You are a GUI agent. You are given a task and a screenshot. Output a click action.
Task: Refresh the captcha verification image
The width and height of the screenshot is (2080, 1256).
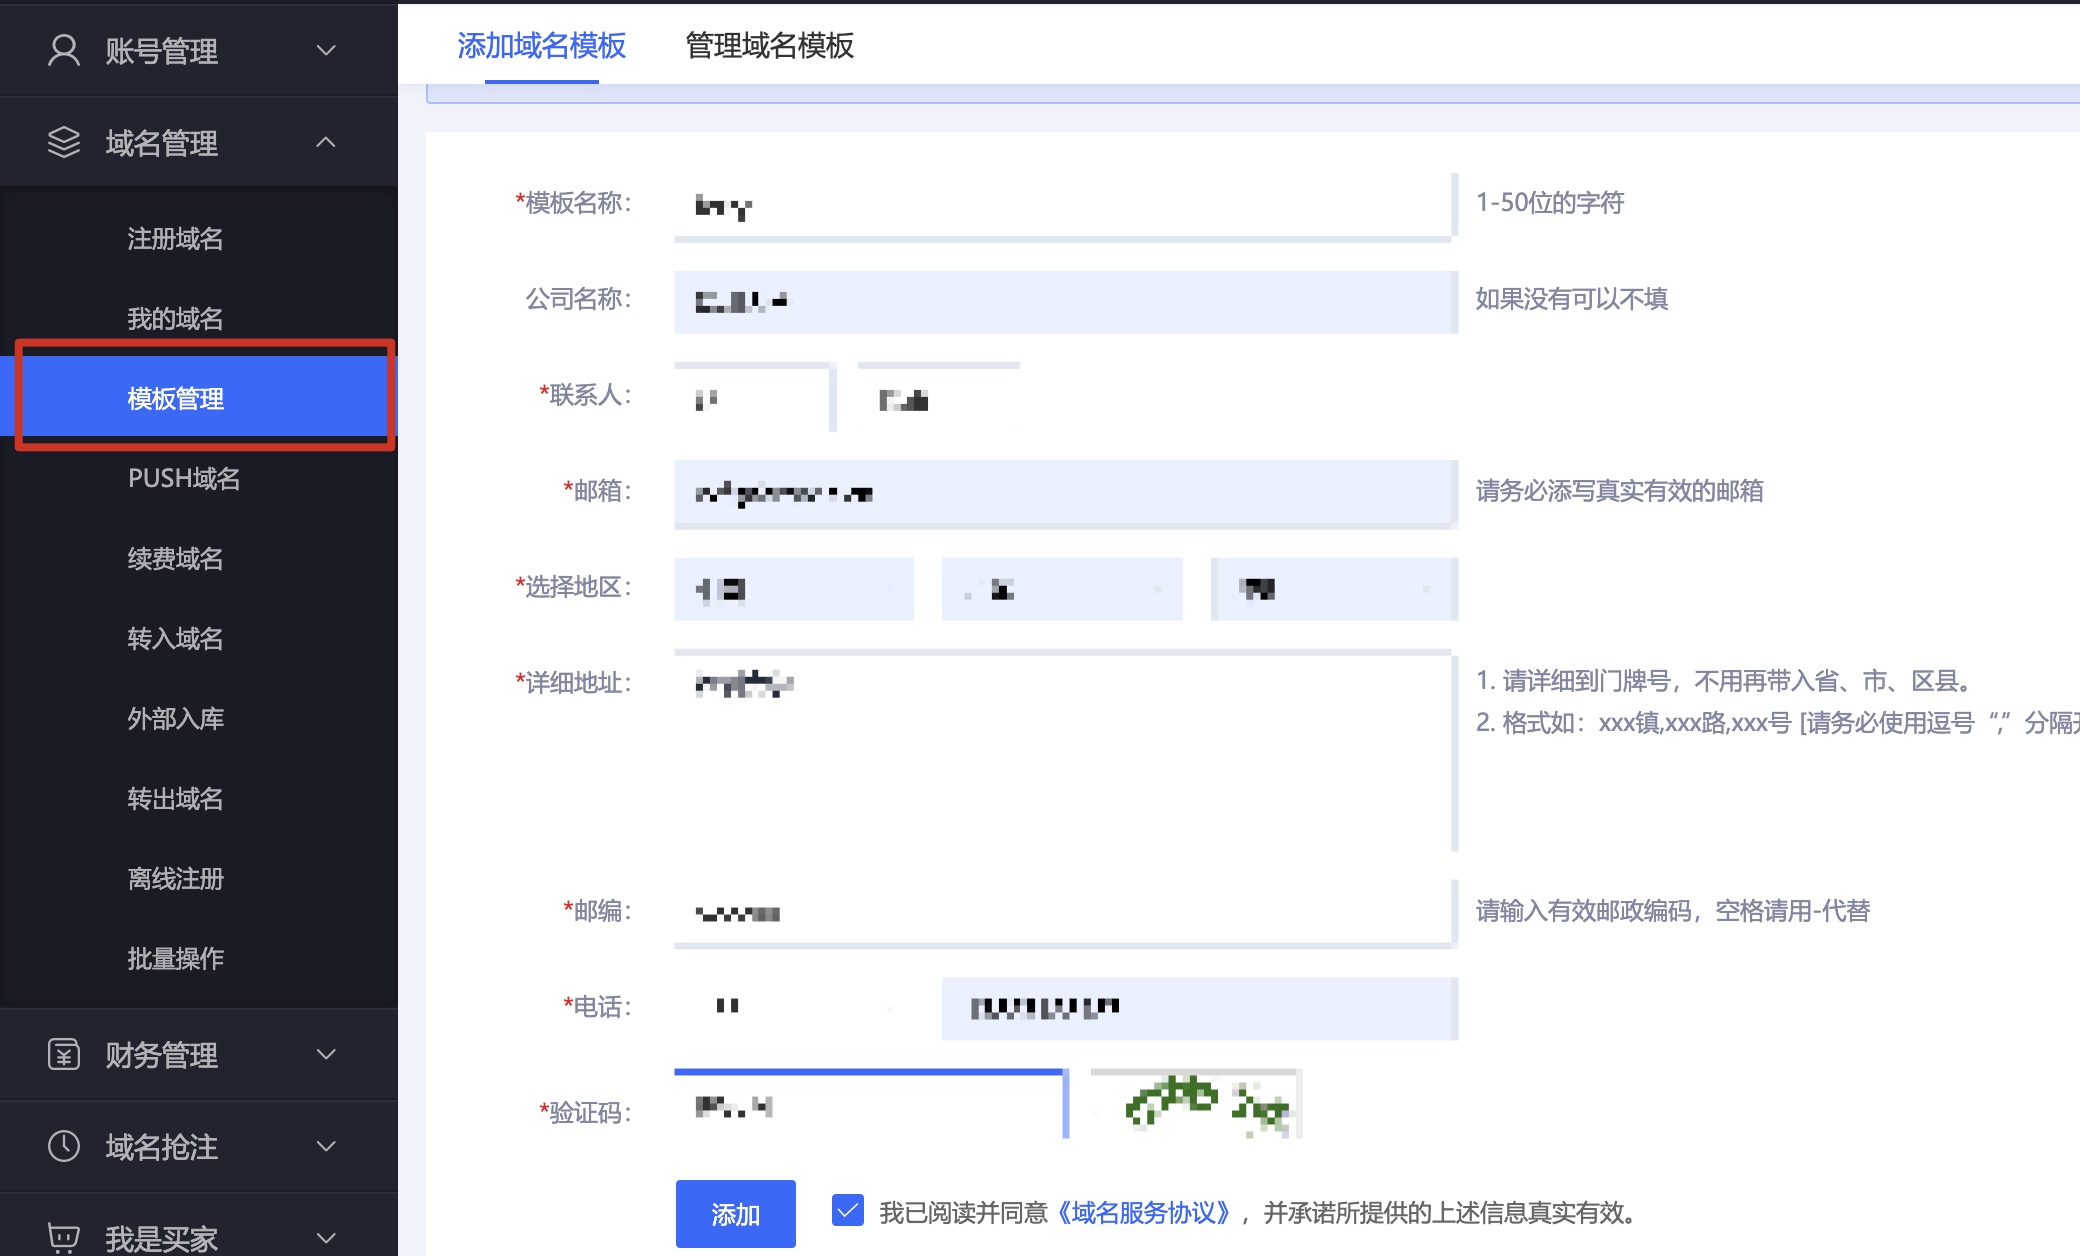tap(1196, 1104)
